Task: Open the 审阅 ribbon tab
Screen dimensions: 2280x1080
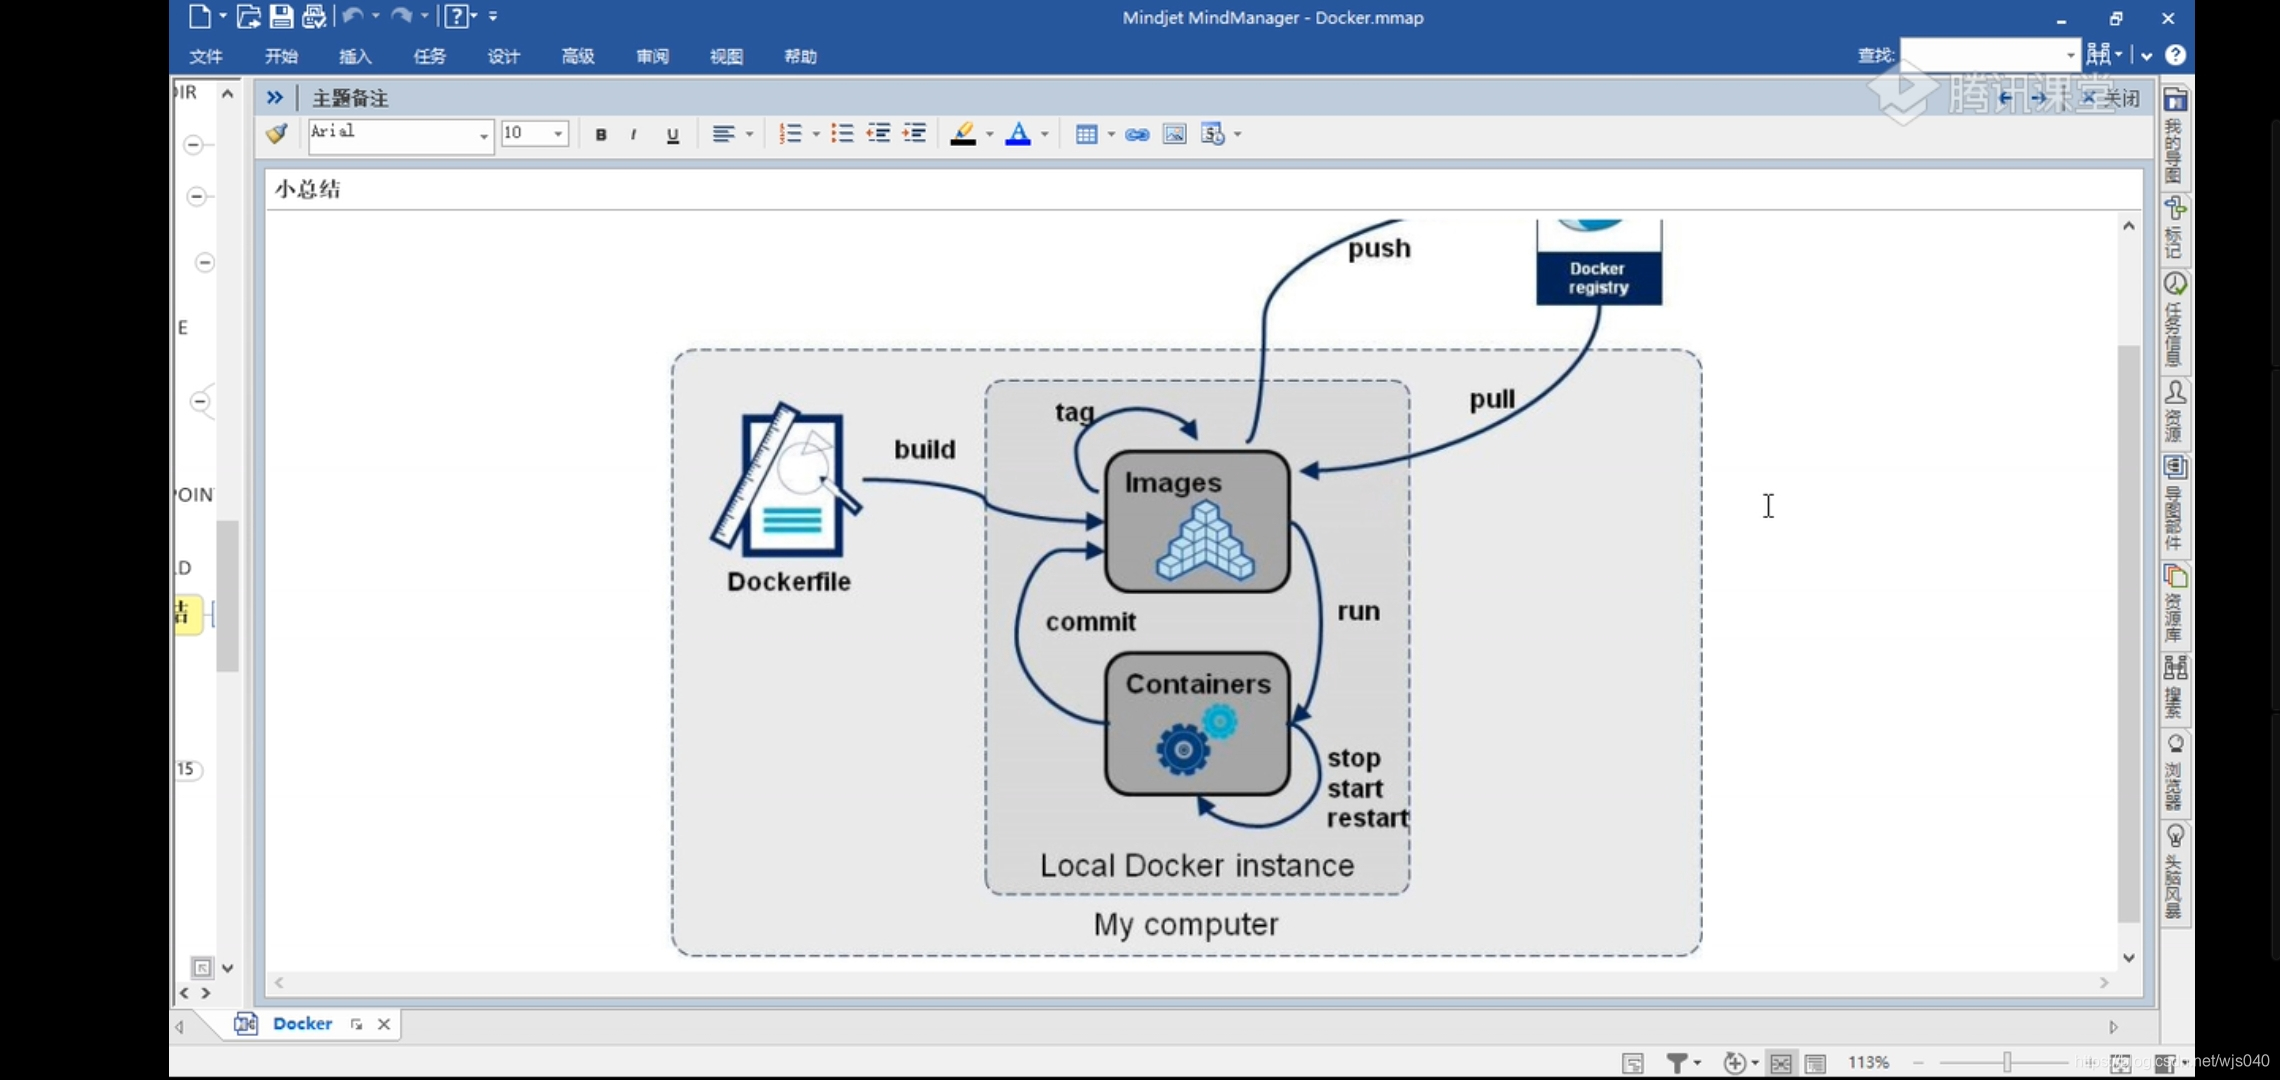Action: [x=652, y=56]
